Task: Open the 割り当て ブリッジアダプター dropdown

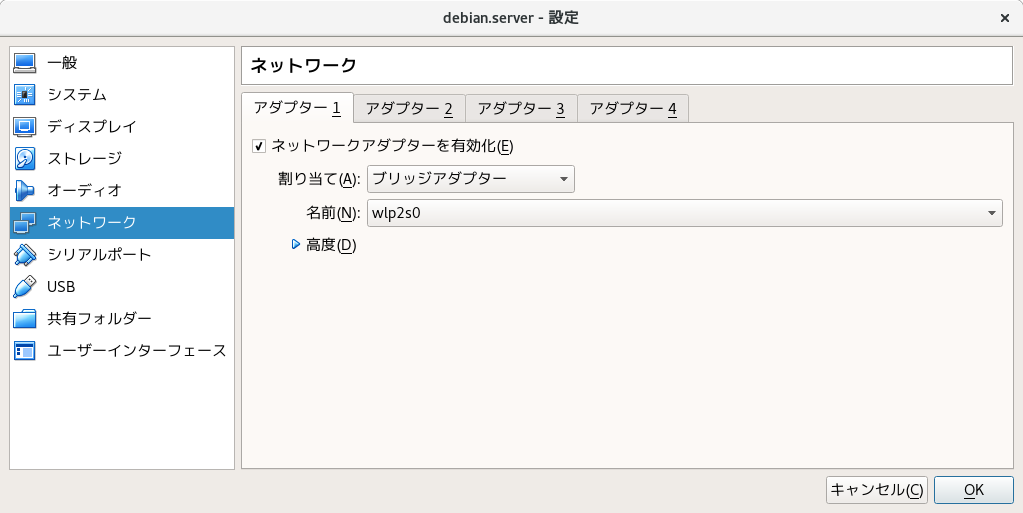Action: pos(470,179)
